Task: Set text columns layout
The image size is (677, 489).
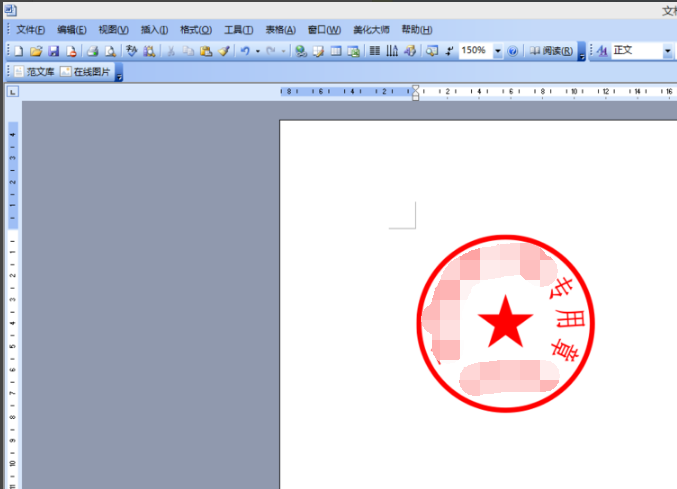Action: point(375,51)
